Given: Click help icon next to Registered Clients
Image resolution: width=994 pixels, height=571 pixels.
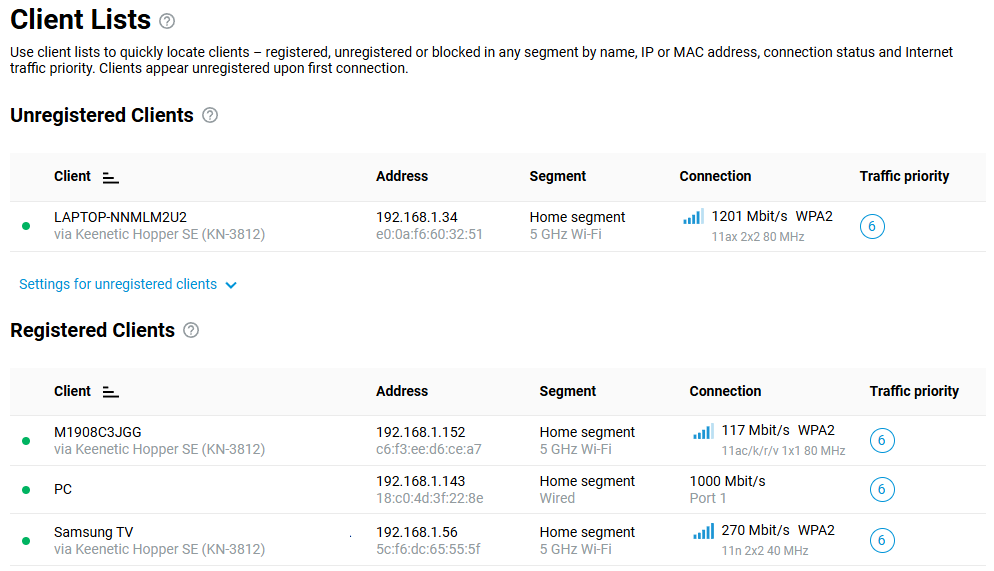Looking at the screenshot, I should [191, 330].
